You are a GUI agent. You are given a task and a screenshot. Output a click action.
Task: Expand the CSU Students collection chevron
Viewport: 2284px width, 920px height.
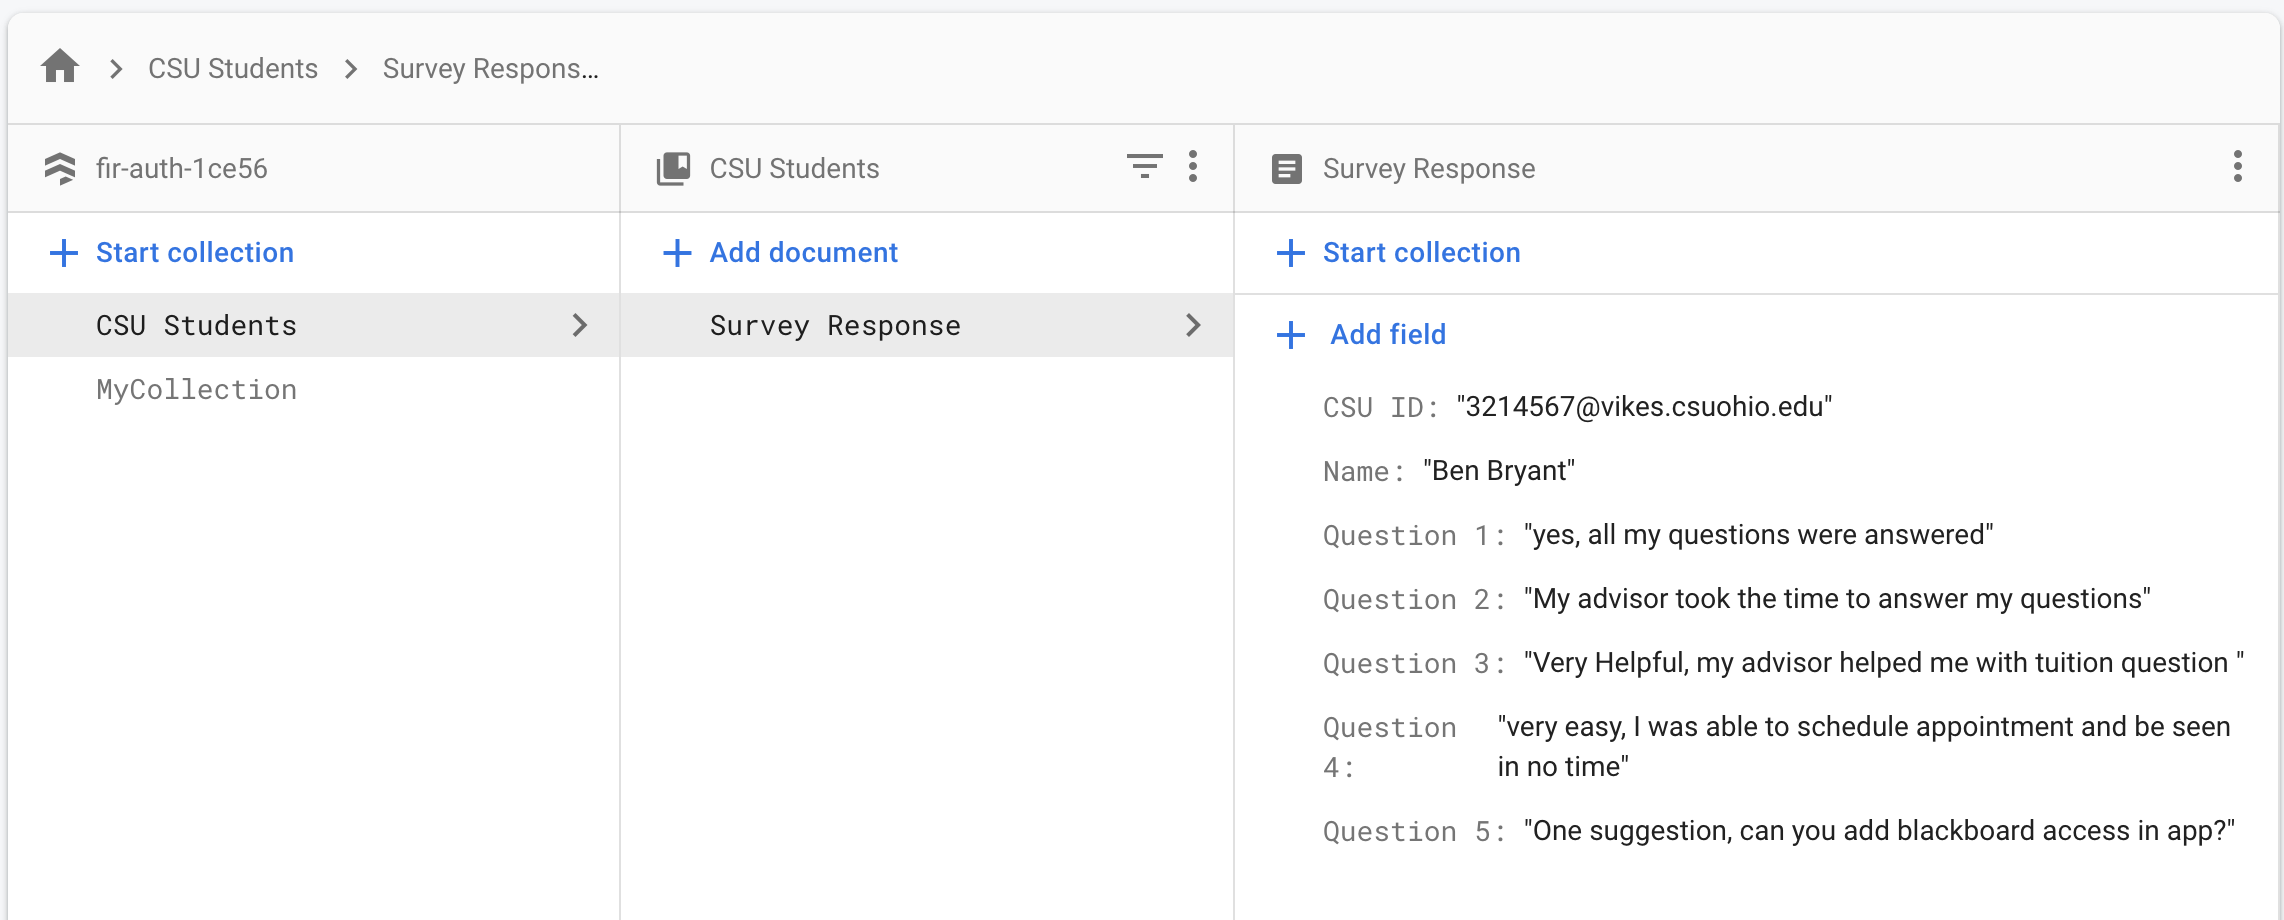pos(581,325)
